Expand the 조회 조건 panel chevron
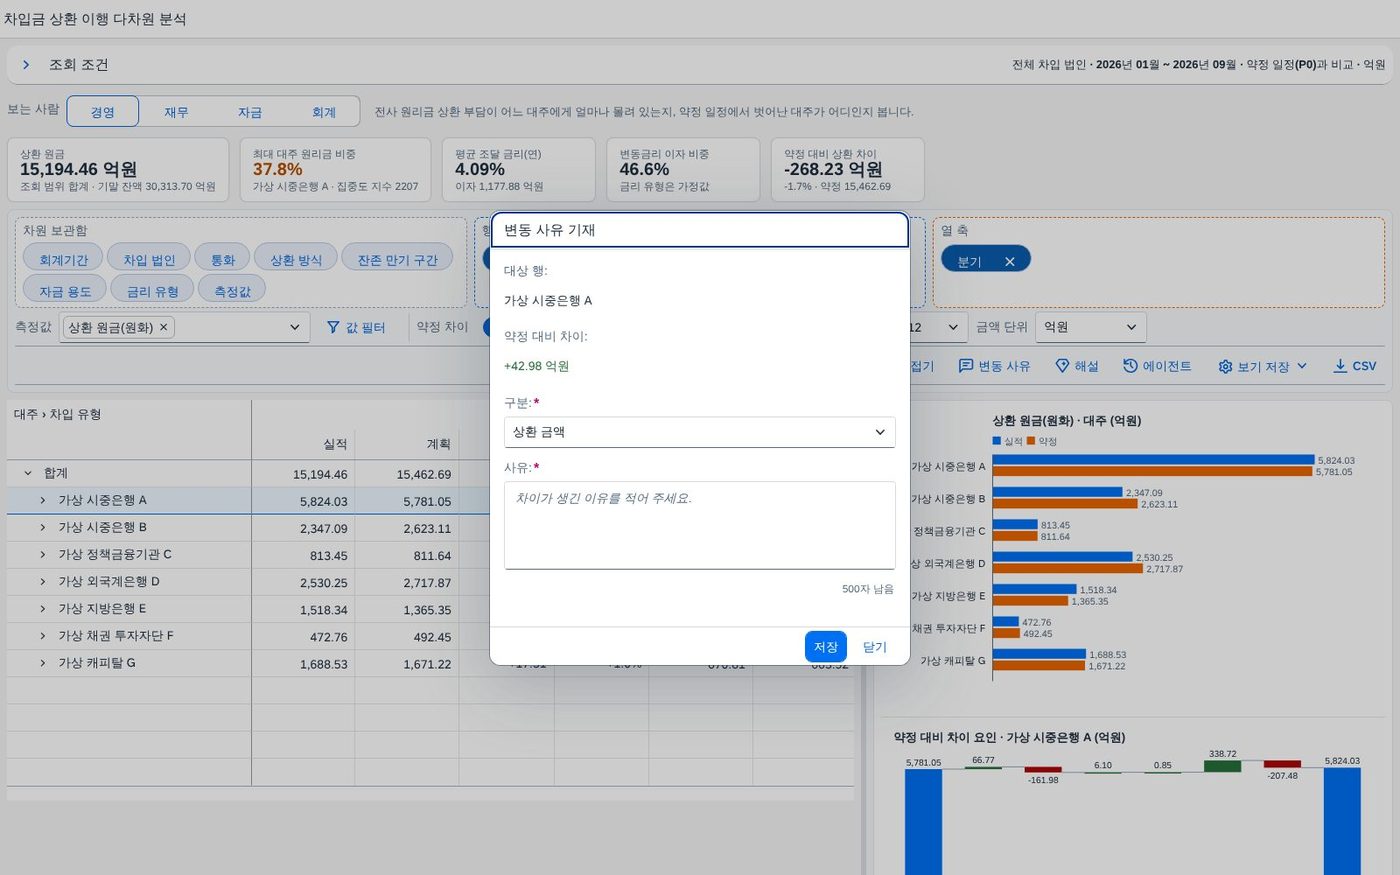Screen dimensions: 1400x875 [27, 65]
